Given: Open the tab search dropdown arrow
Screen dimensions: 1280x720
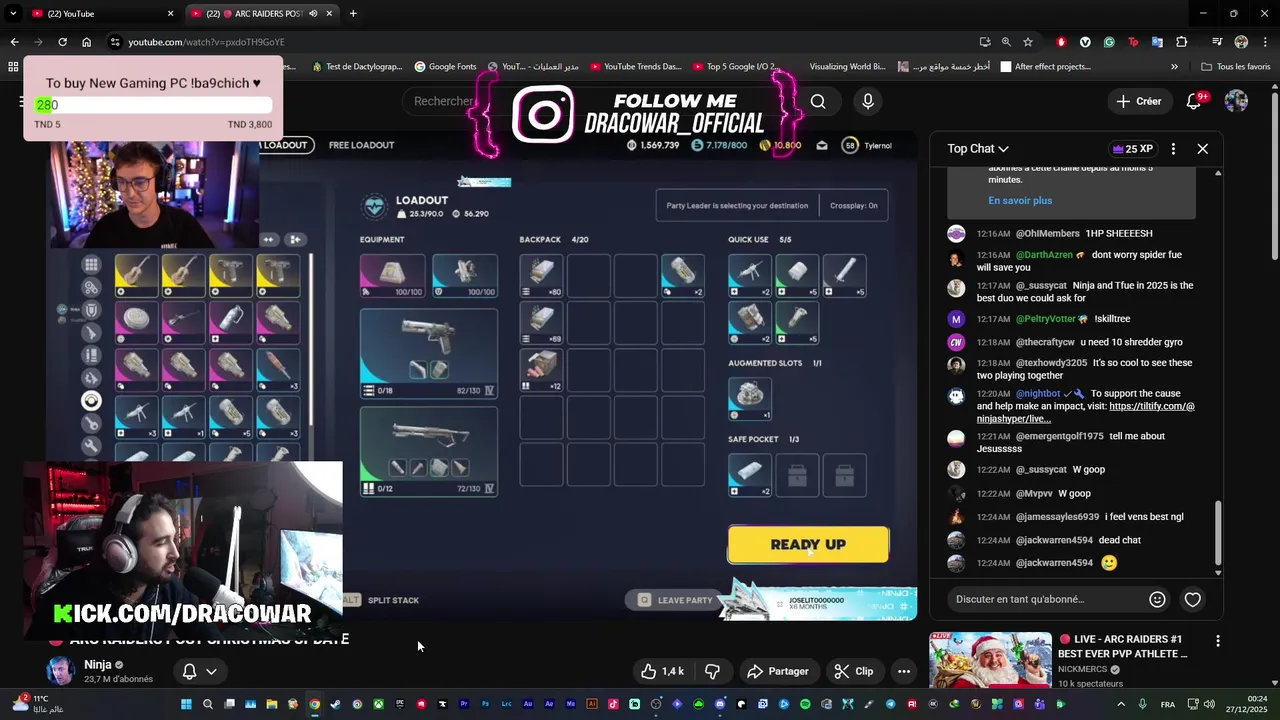Looking at the screenshot, I should 13,14.
